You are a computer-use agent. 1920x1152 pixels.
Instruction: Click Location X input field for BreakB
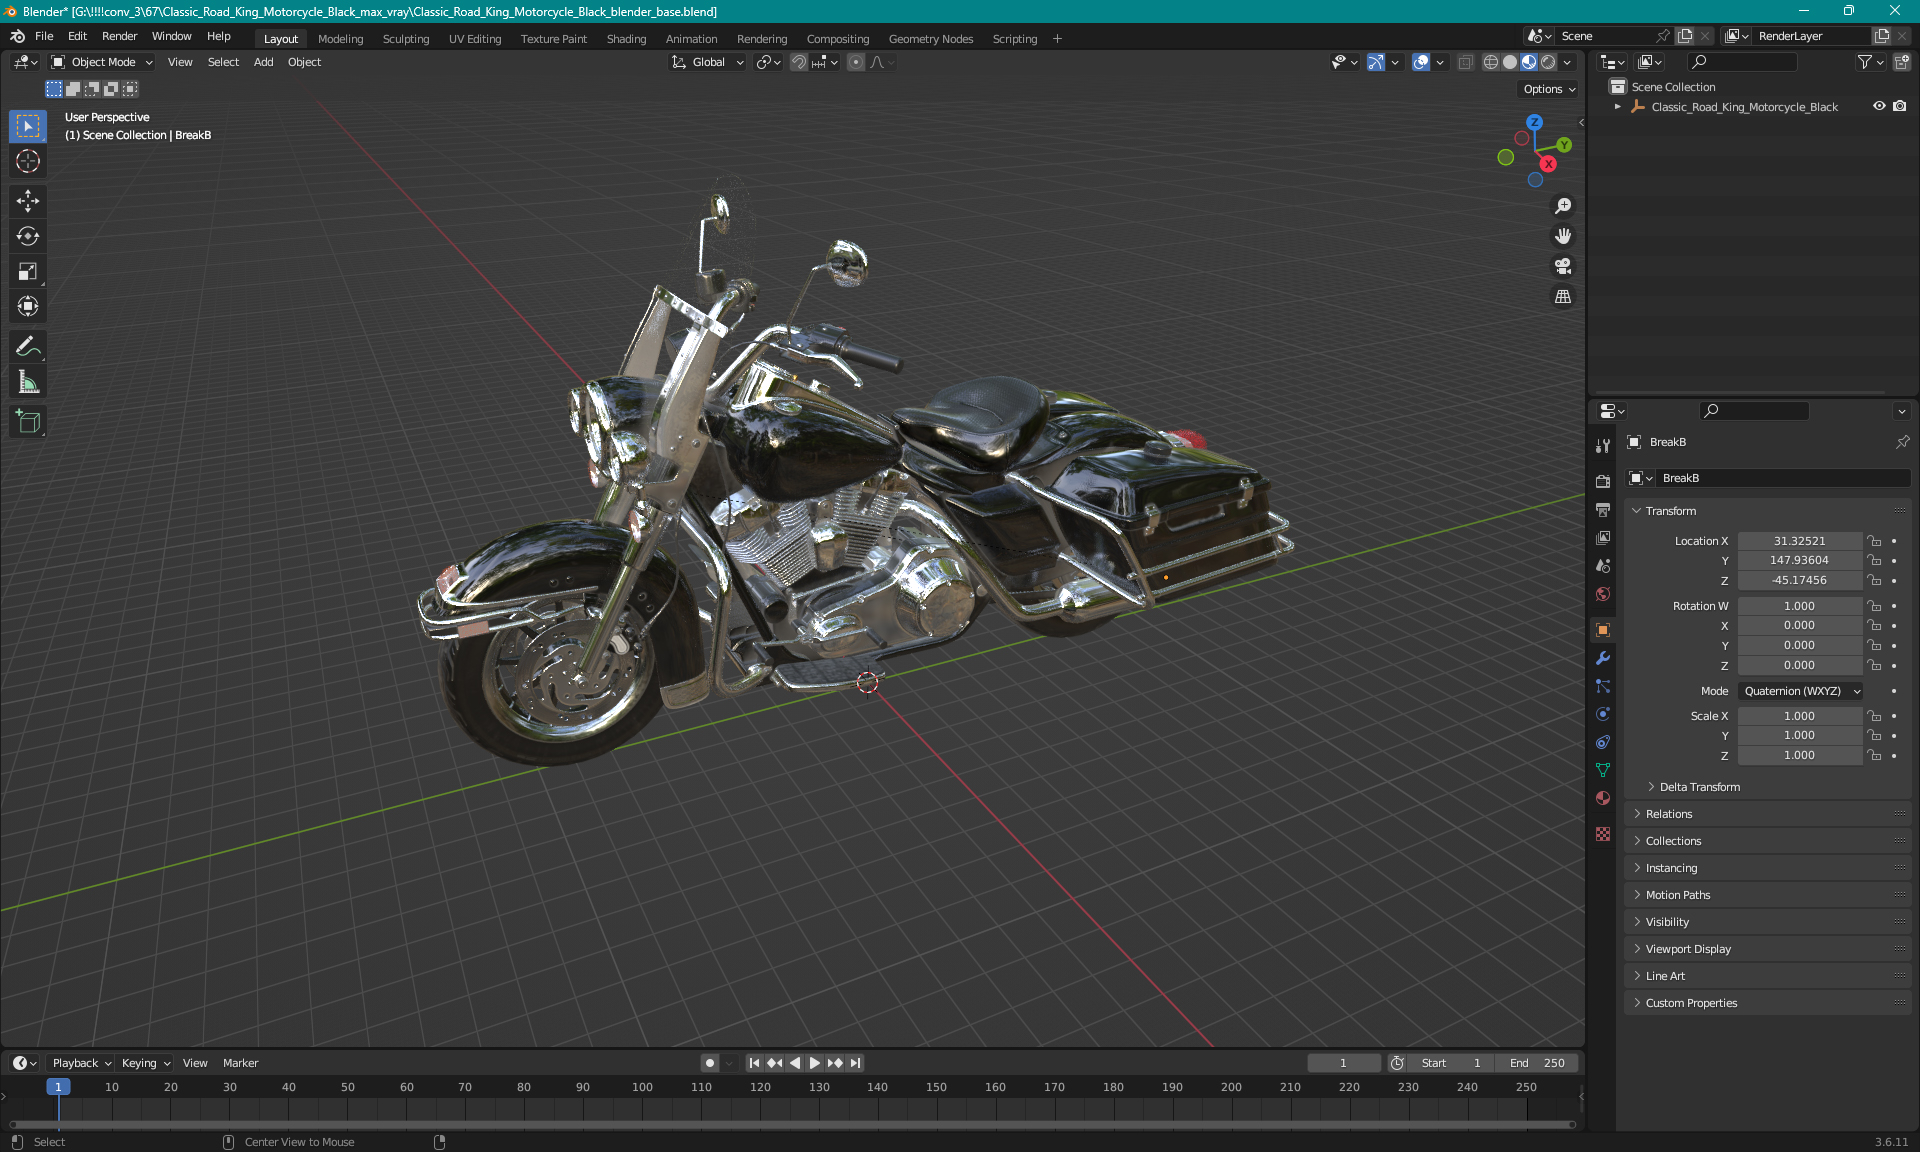point(1798,540)
